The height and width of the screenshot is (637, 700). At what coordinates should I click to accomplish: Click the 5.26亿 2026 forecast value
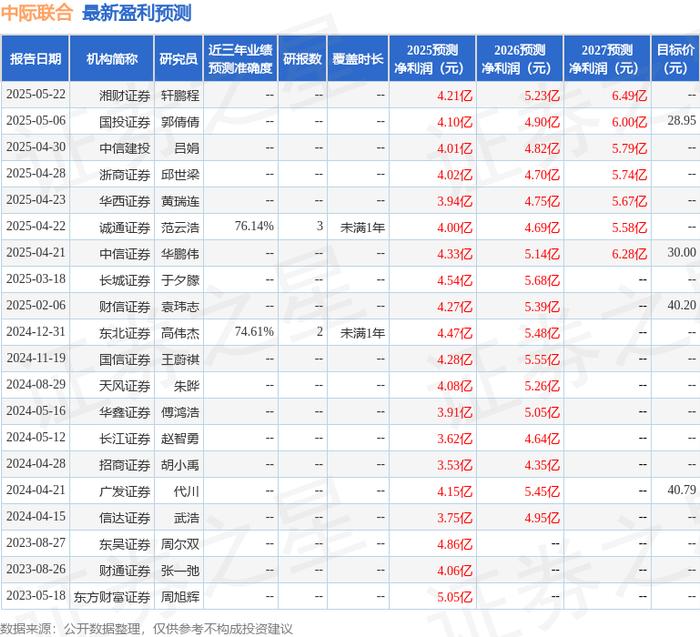[x=542, y=386]
